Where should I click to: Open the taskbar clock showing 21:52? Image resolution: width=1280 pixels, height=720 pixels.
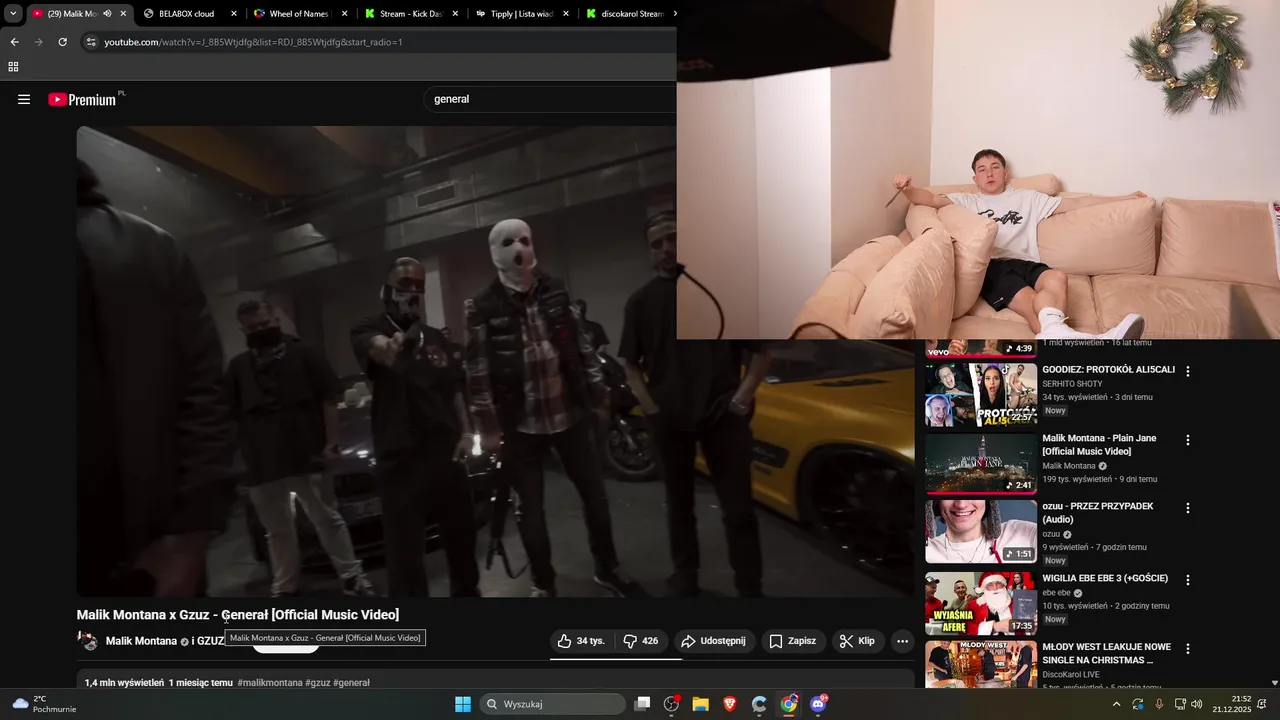[1232, 704]
